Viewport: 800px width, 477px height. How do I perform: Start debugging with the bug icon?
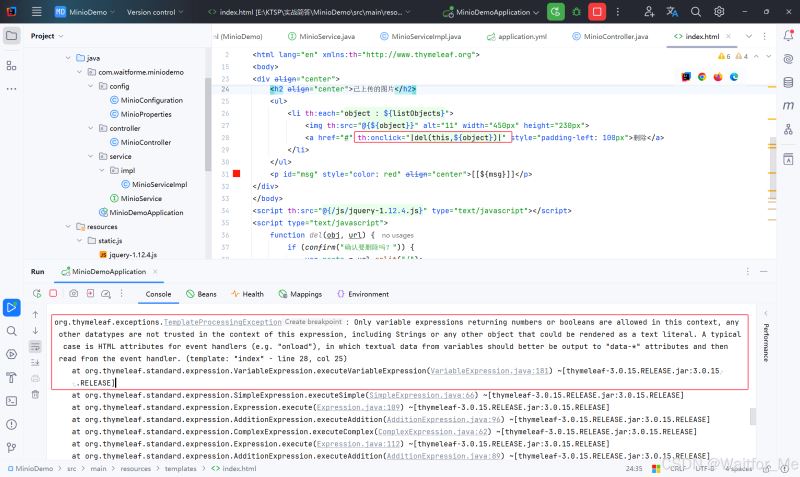(577, 11)
